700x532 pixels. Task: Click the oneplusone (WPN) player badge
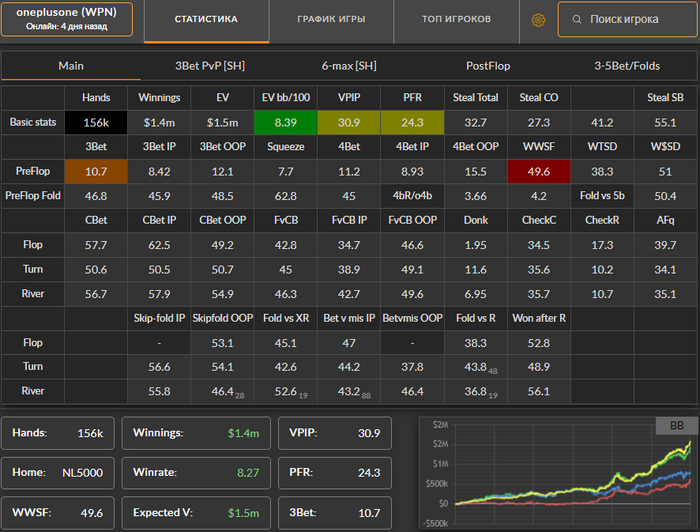(67, 19)
